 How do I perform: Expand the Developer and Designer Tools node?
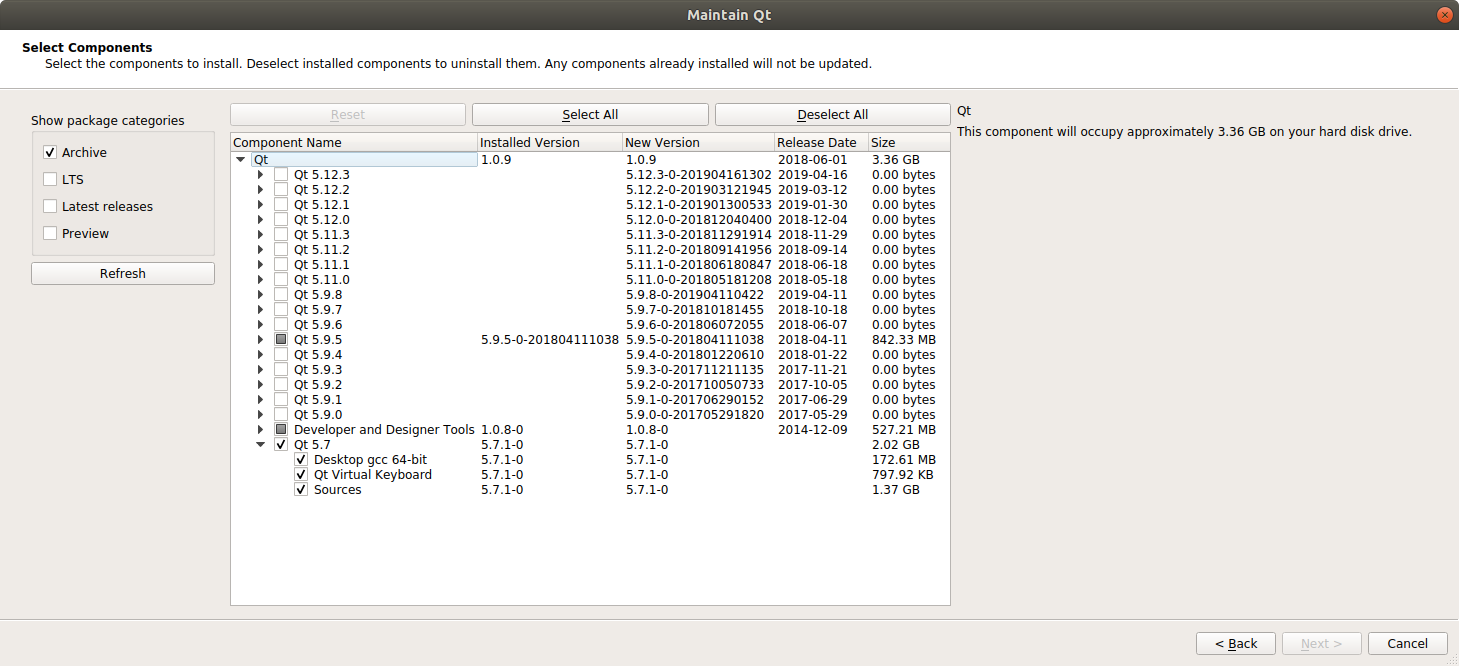tap(260, 430)
